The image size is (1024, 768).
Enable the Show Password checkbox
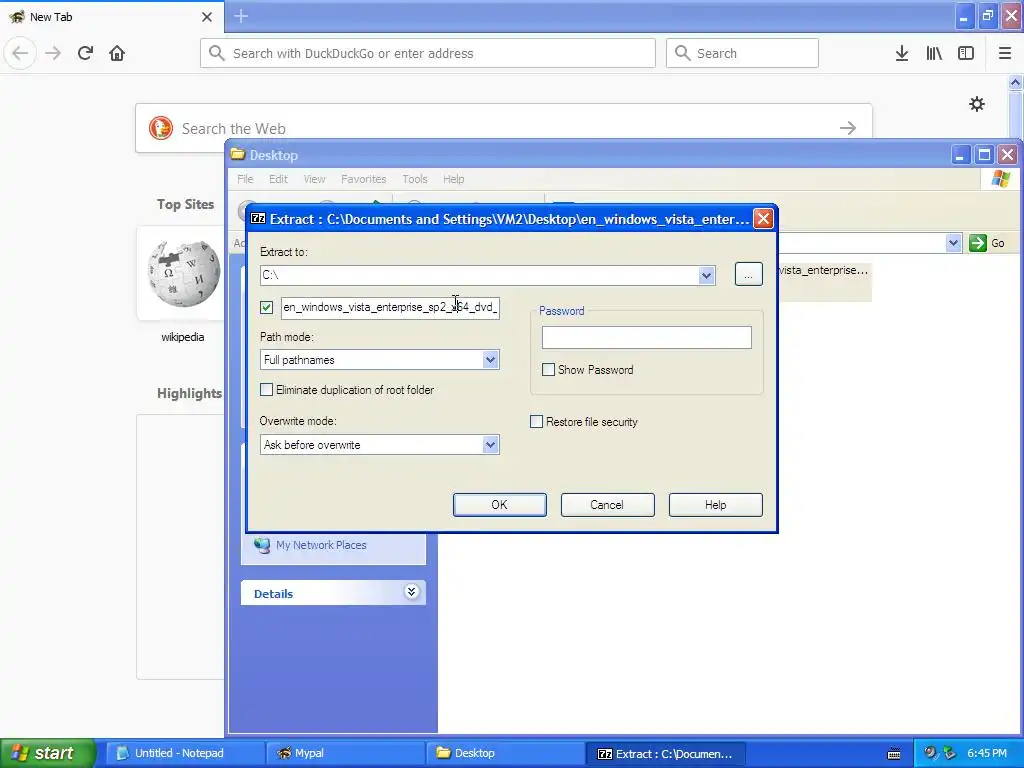549,370
